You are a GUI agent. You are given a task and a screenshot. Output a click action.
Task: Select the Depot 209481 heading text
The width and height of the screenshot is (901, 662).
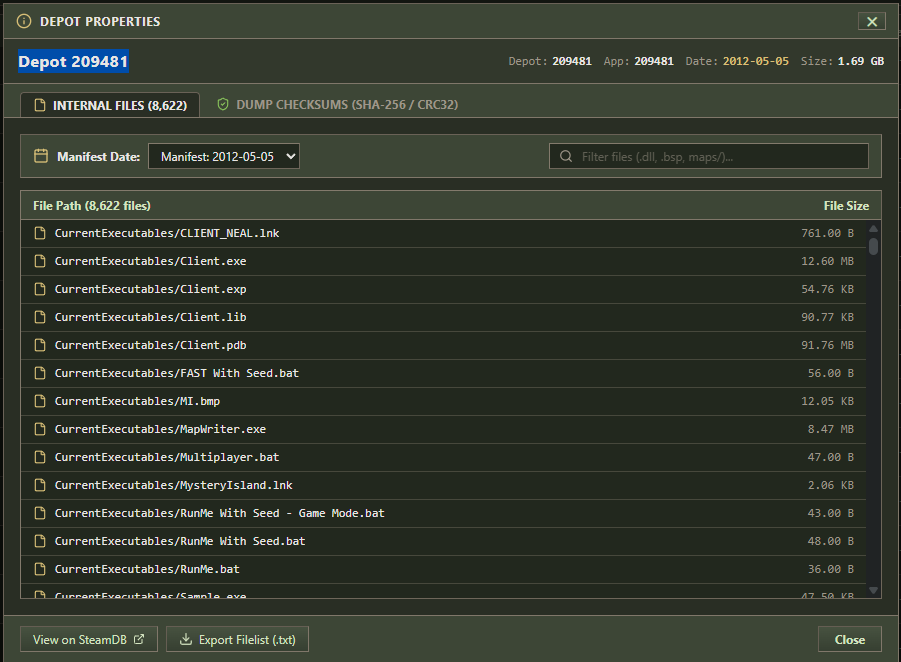point(73,61)
